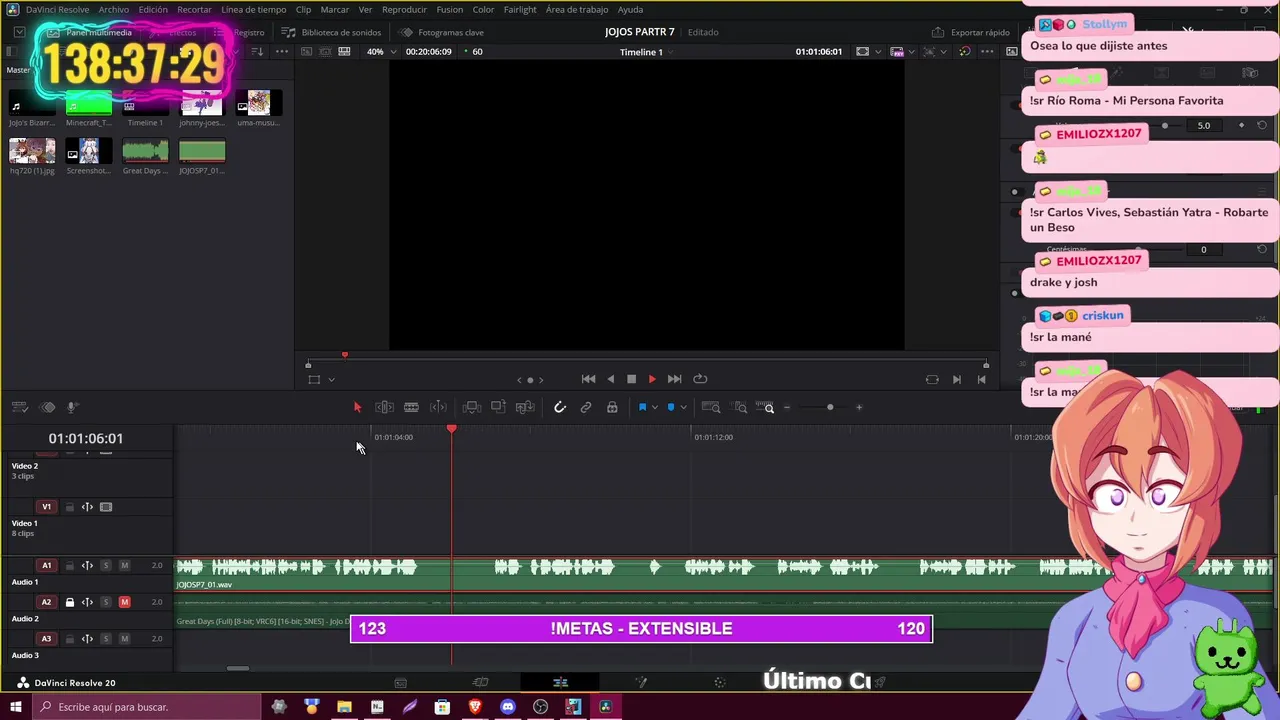The image size is (1280, 720).
Task: Open the Fusion menu
Action: (x=450, y=9)
